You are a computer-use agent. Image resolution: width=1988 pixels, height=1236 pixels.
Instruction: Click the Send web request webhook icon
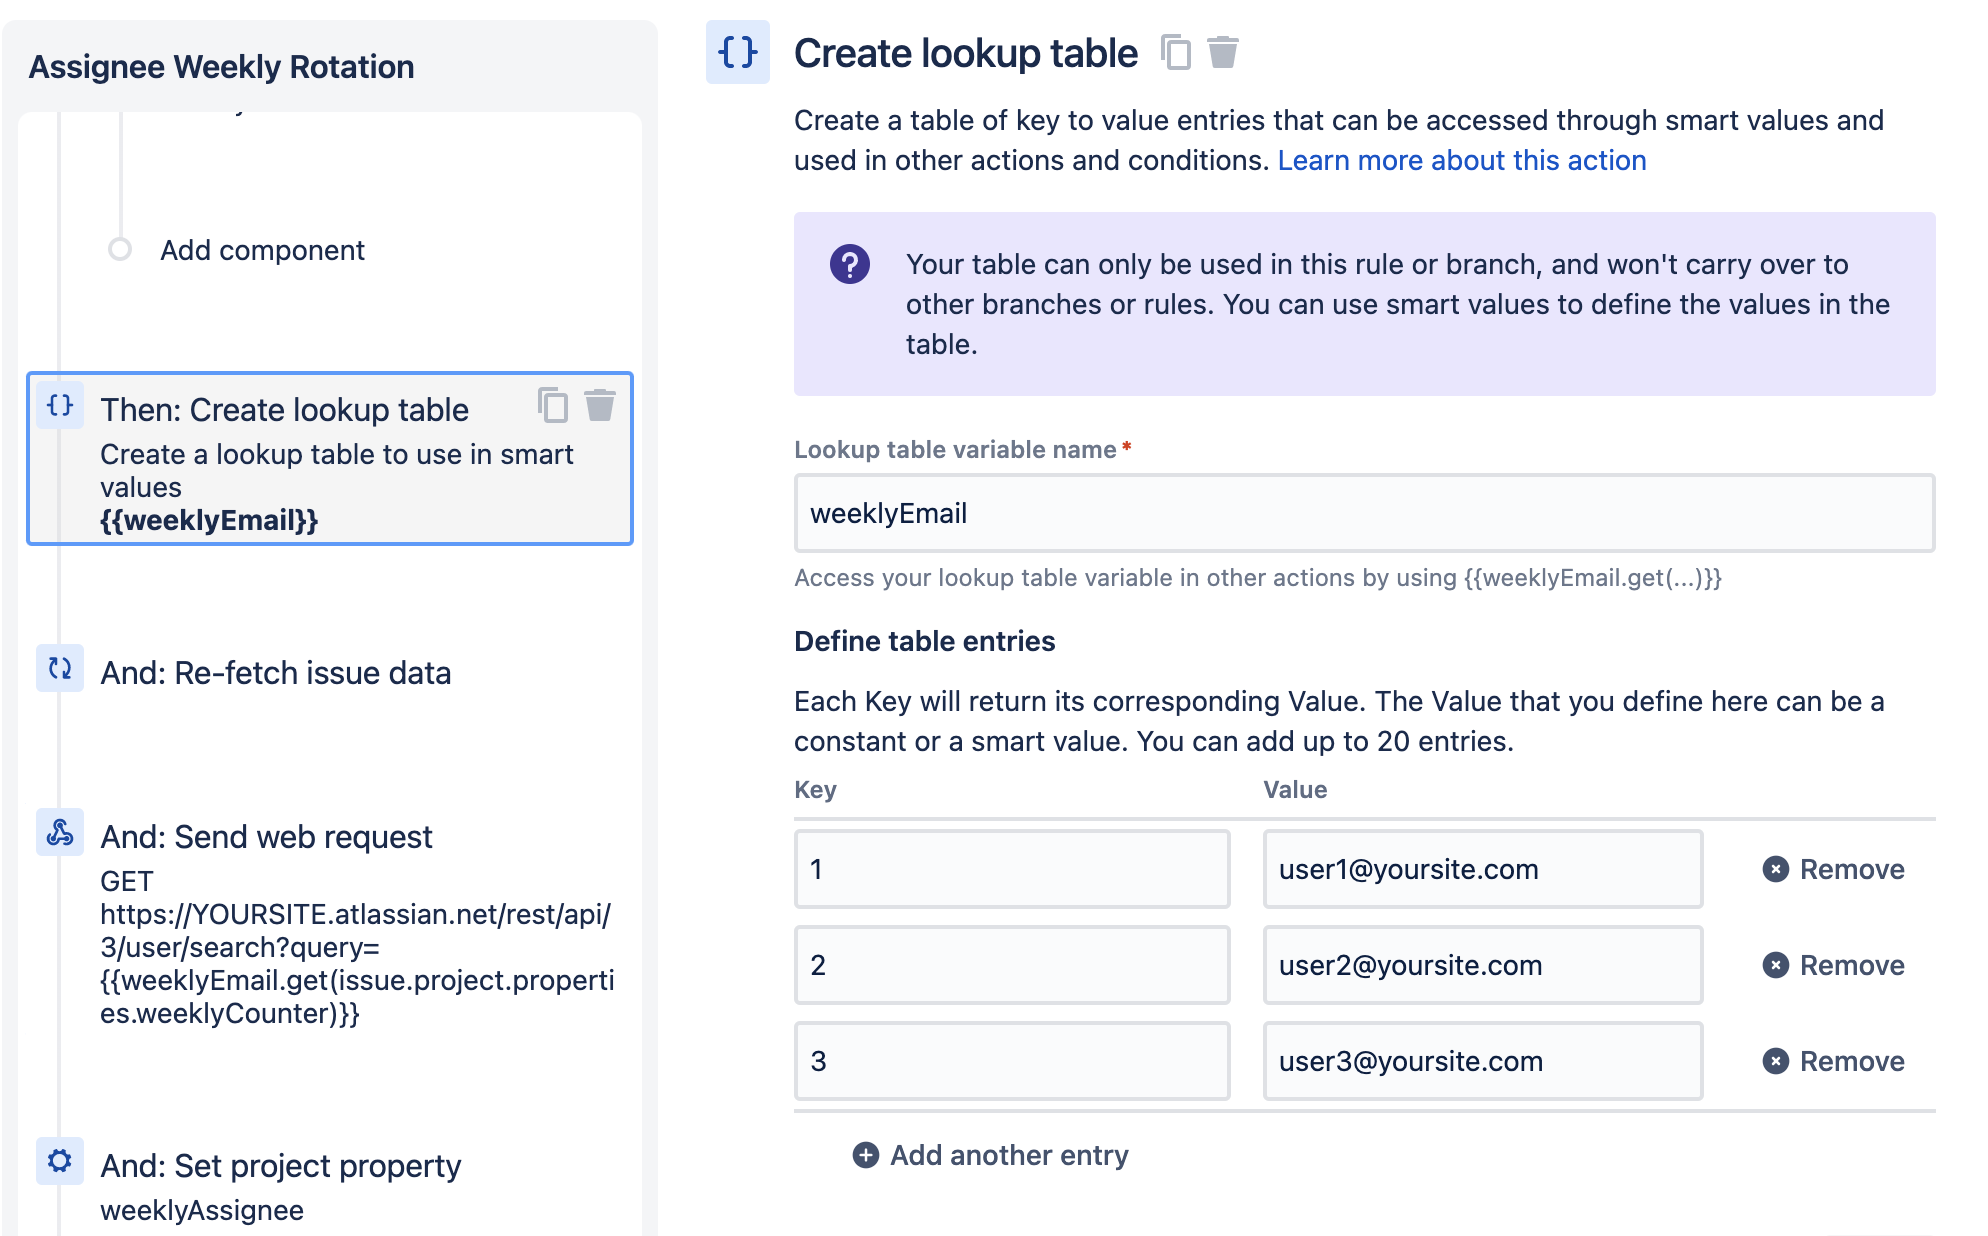[60, 832]
